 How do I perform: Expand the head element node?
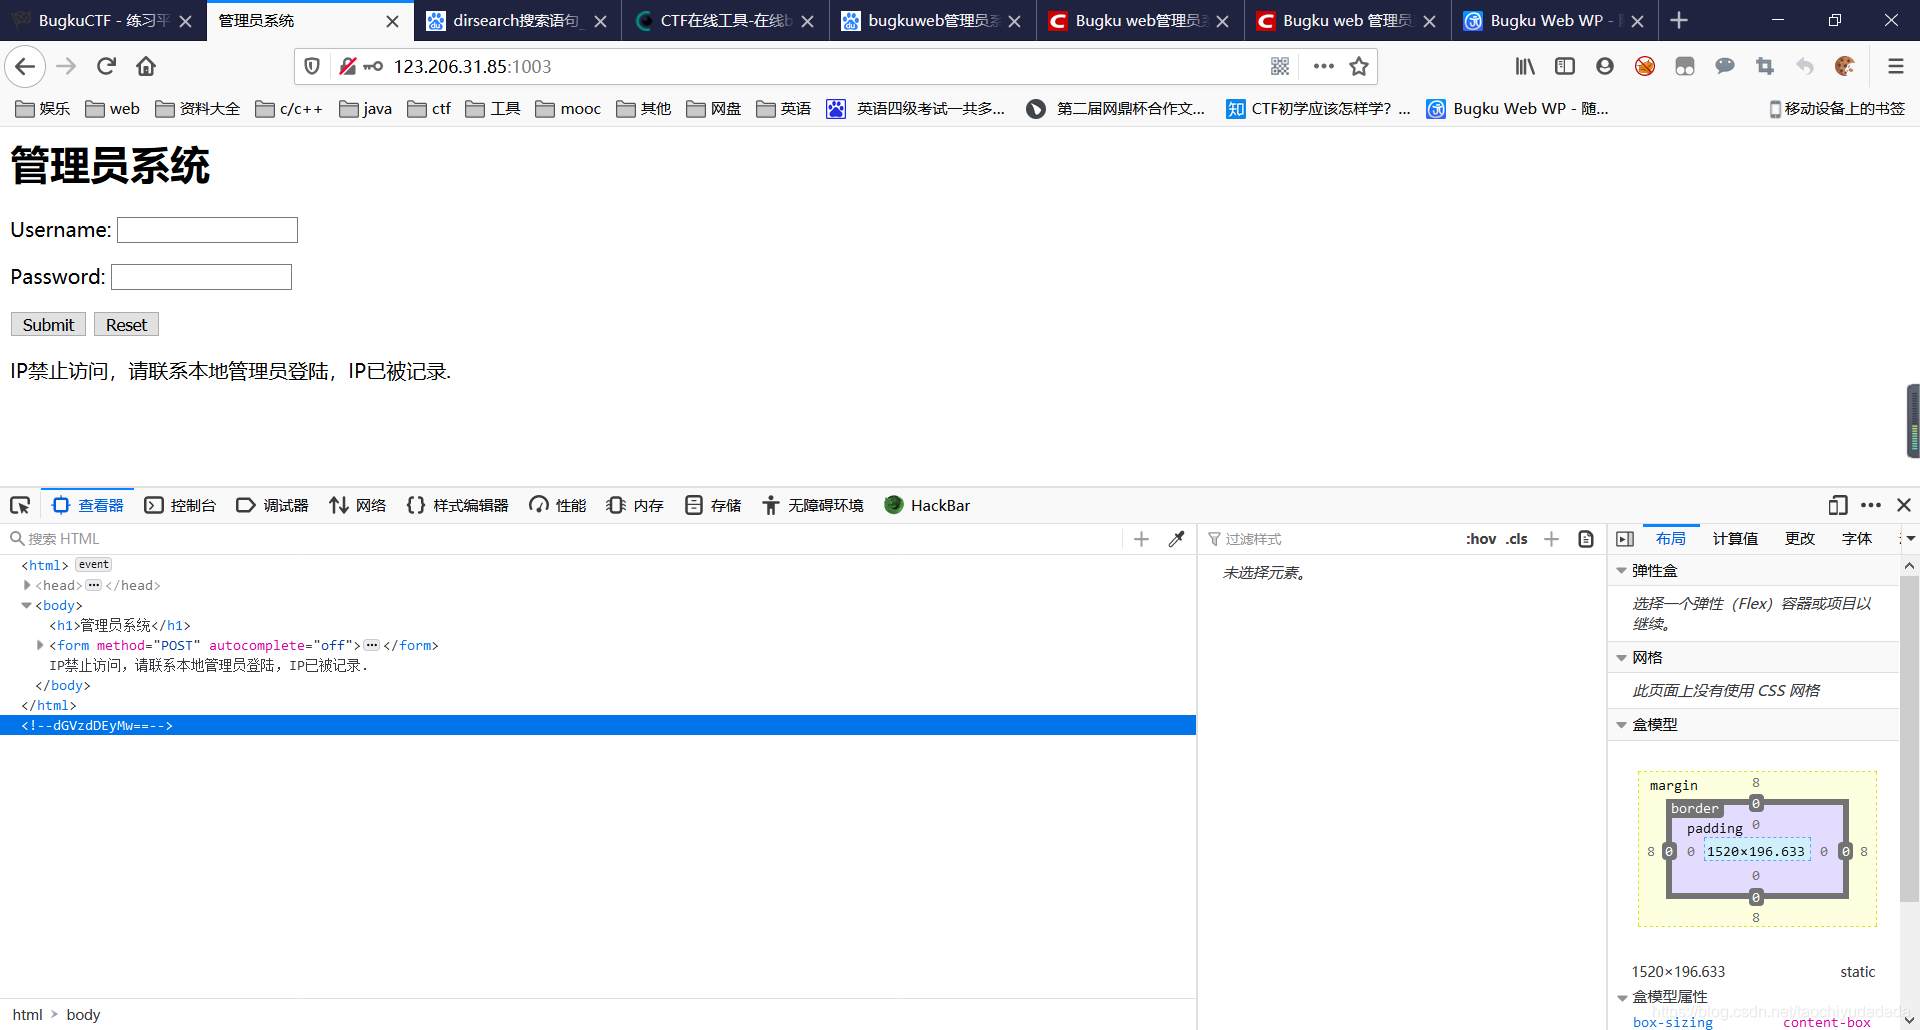coord(27,585)
